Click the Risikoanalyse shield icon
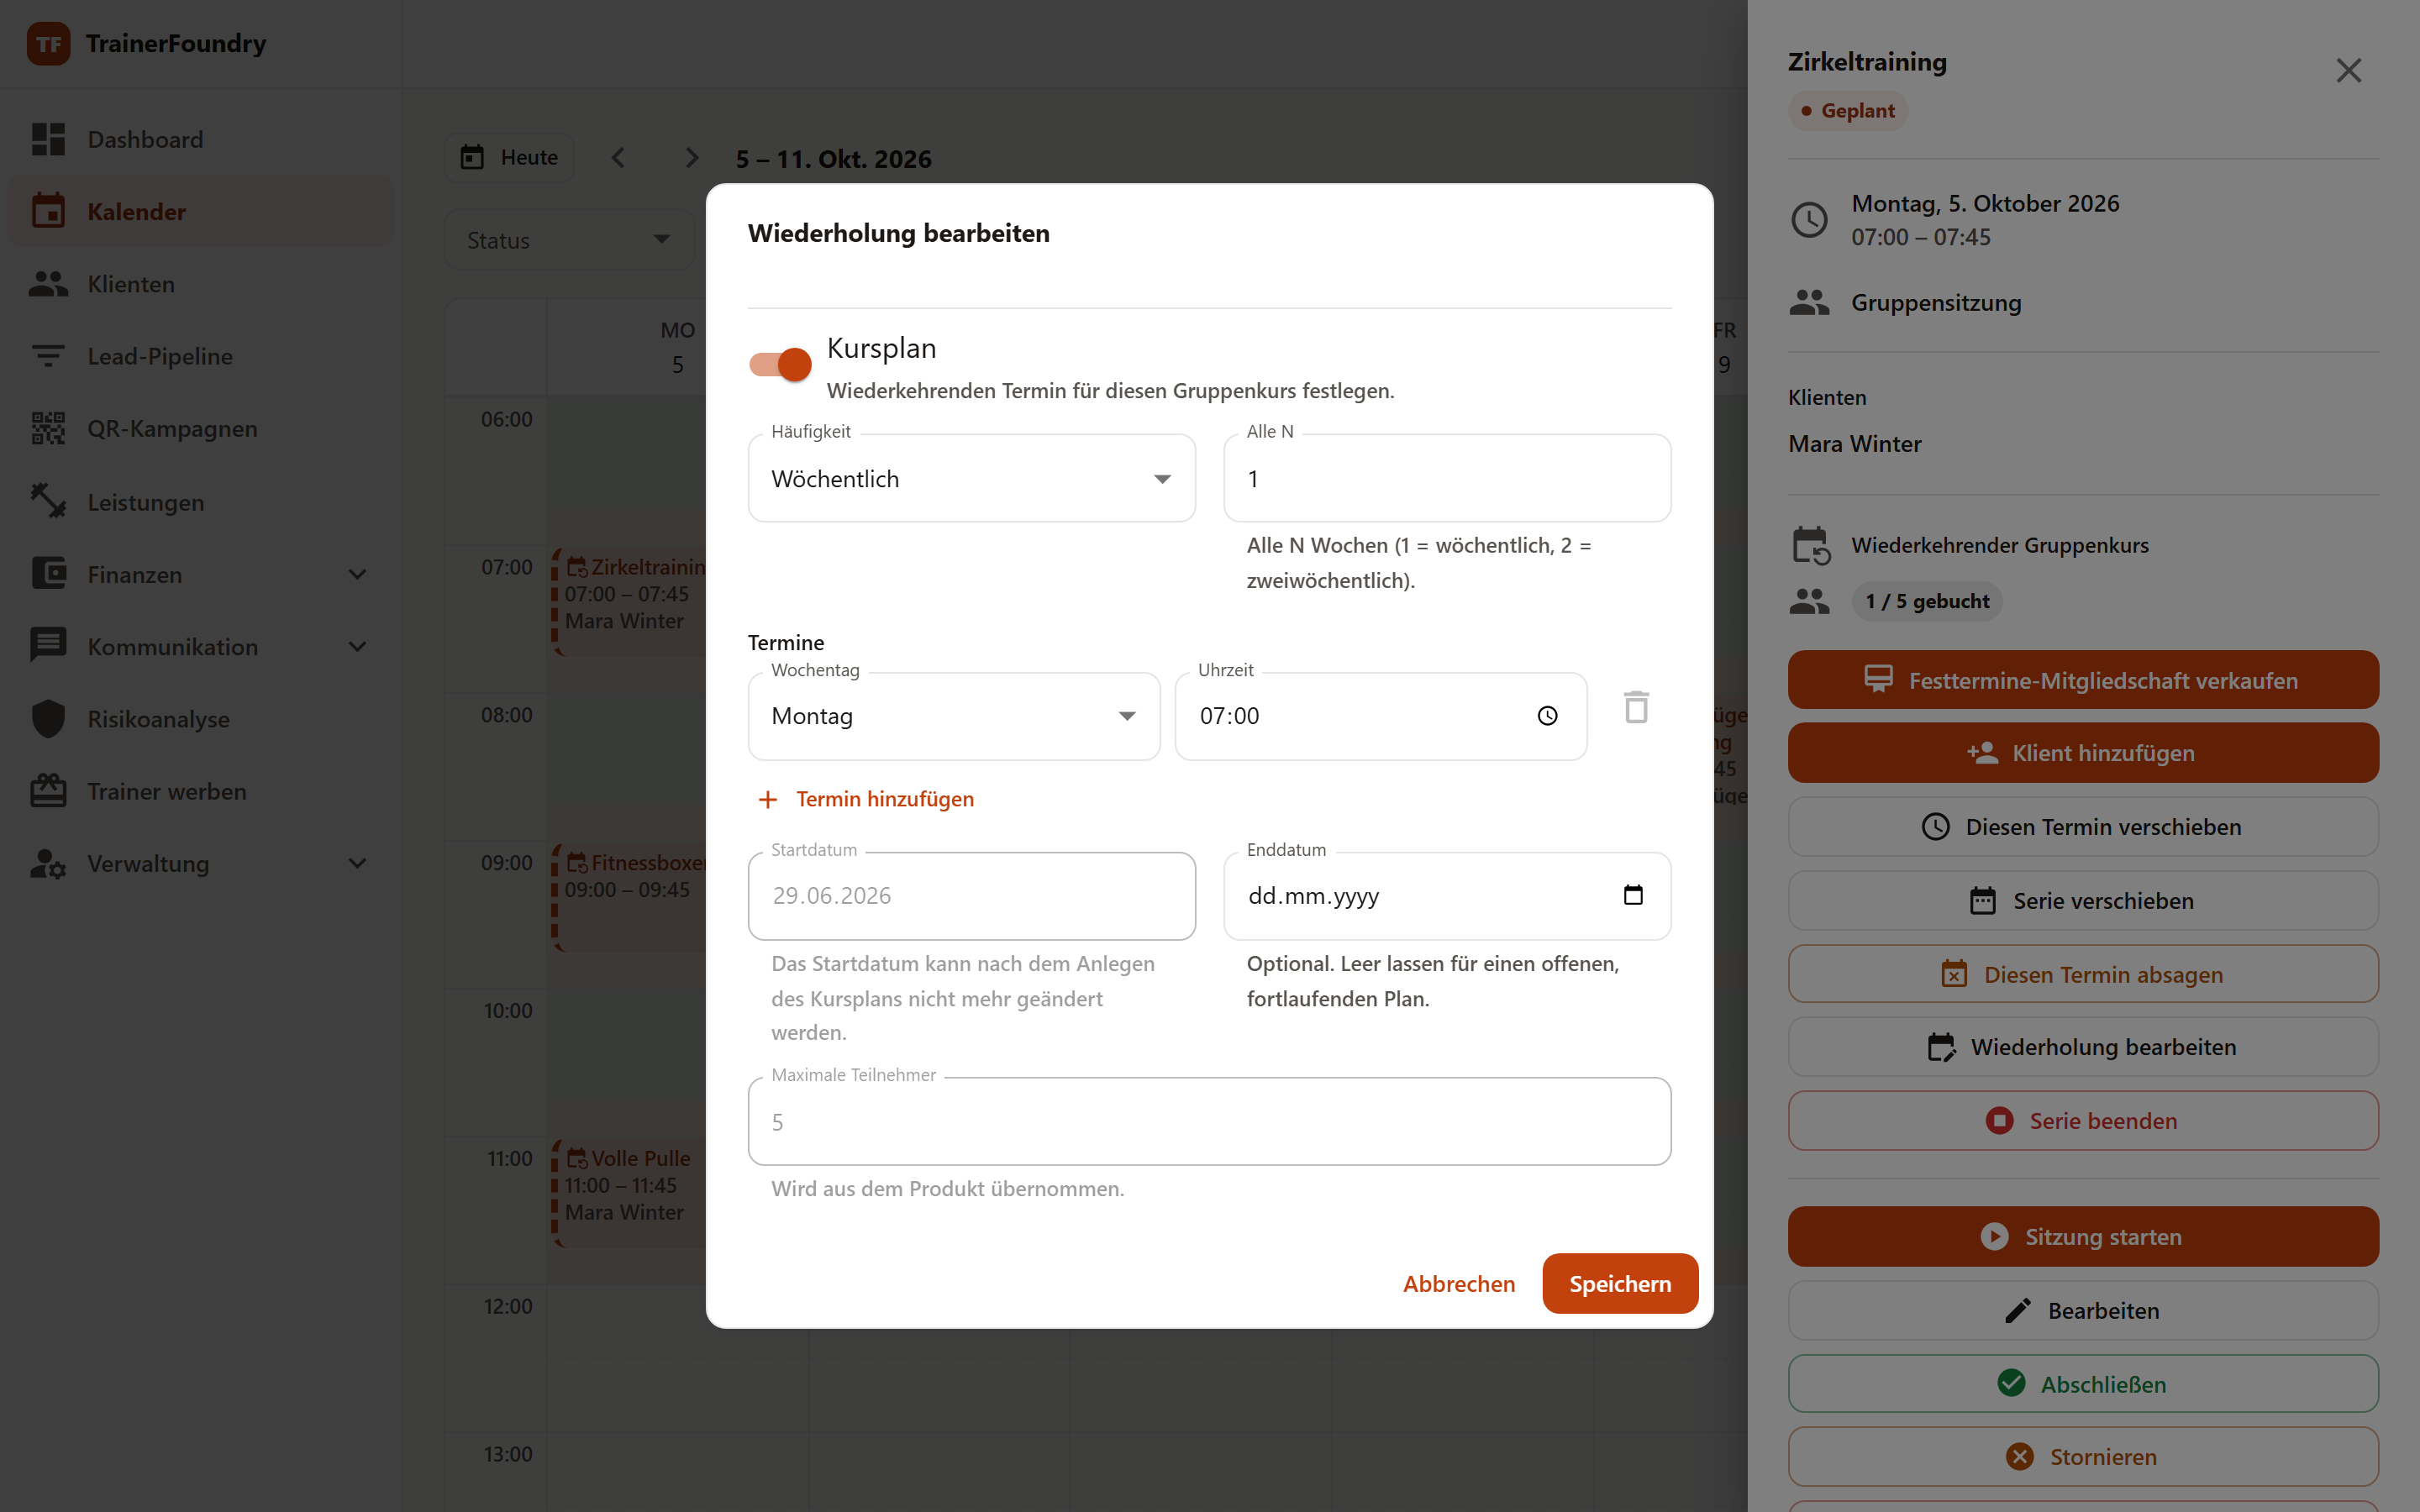 (x=48, y=719)
